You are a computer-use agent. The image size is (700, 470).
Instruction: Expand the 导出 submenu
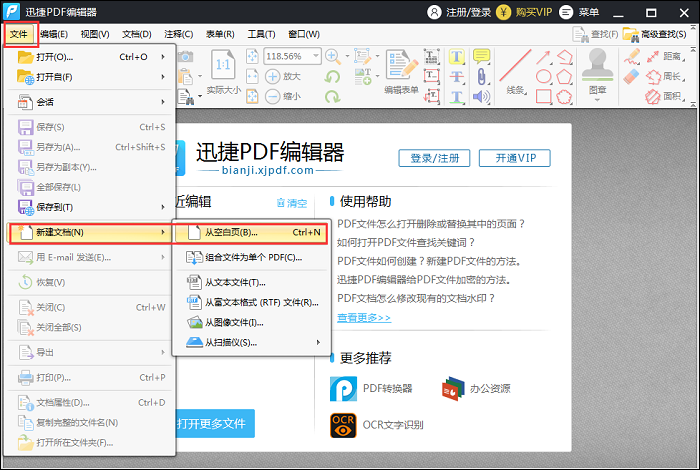[91, 353]
